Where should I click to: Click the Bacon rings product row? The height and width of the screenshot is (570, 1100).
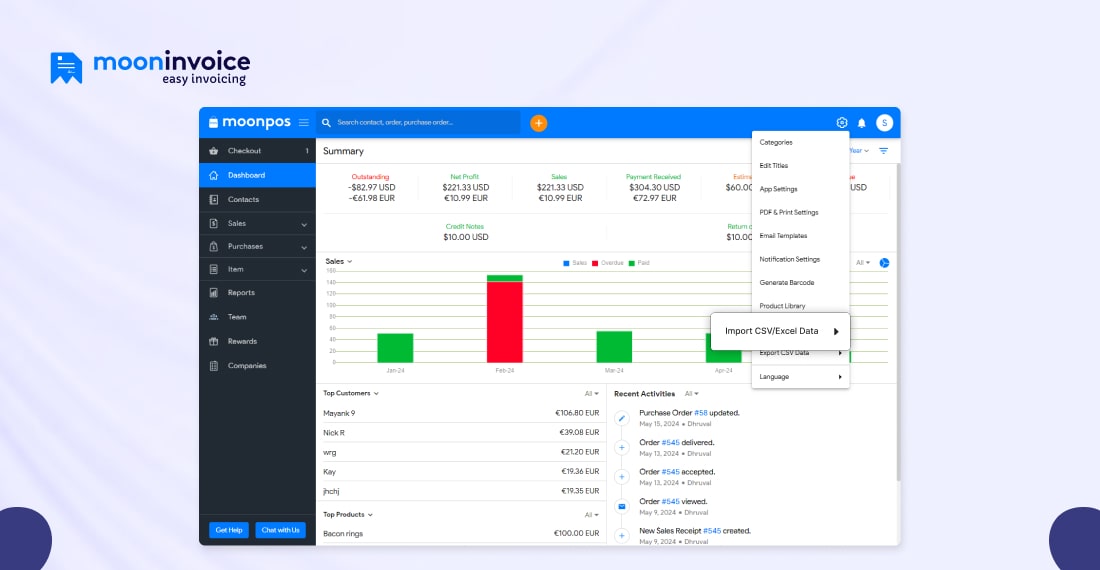pos(461,534)
